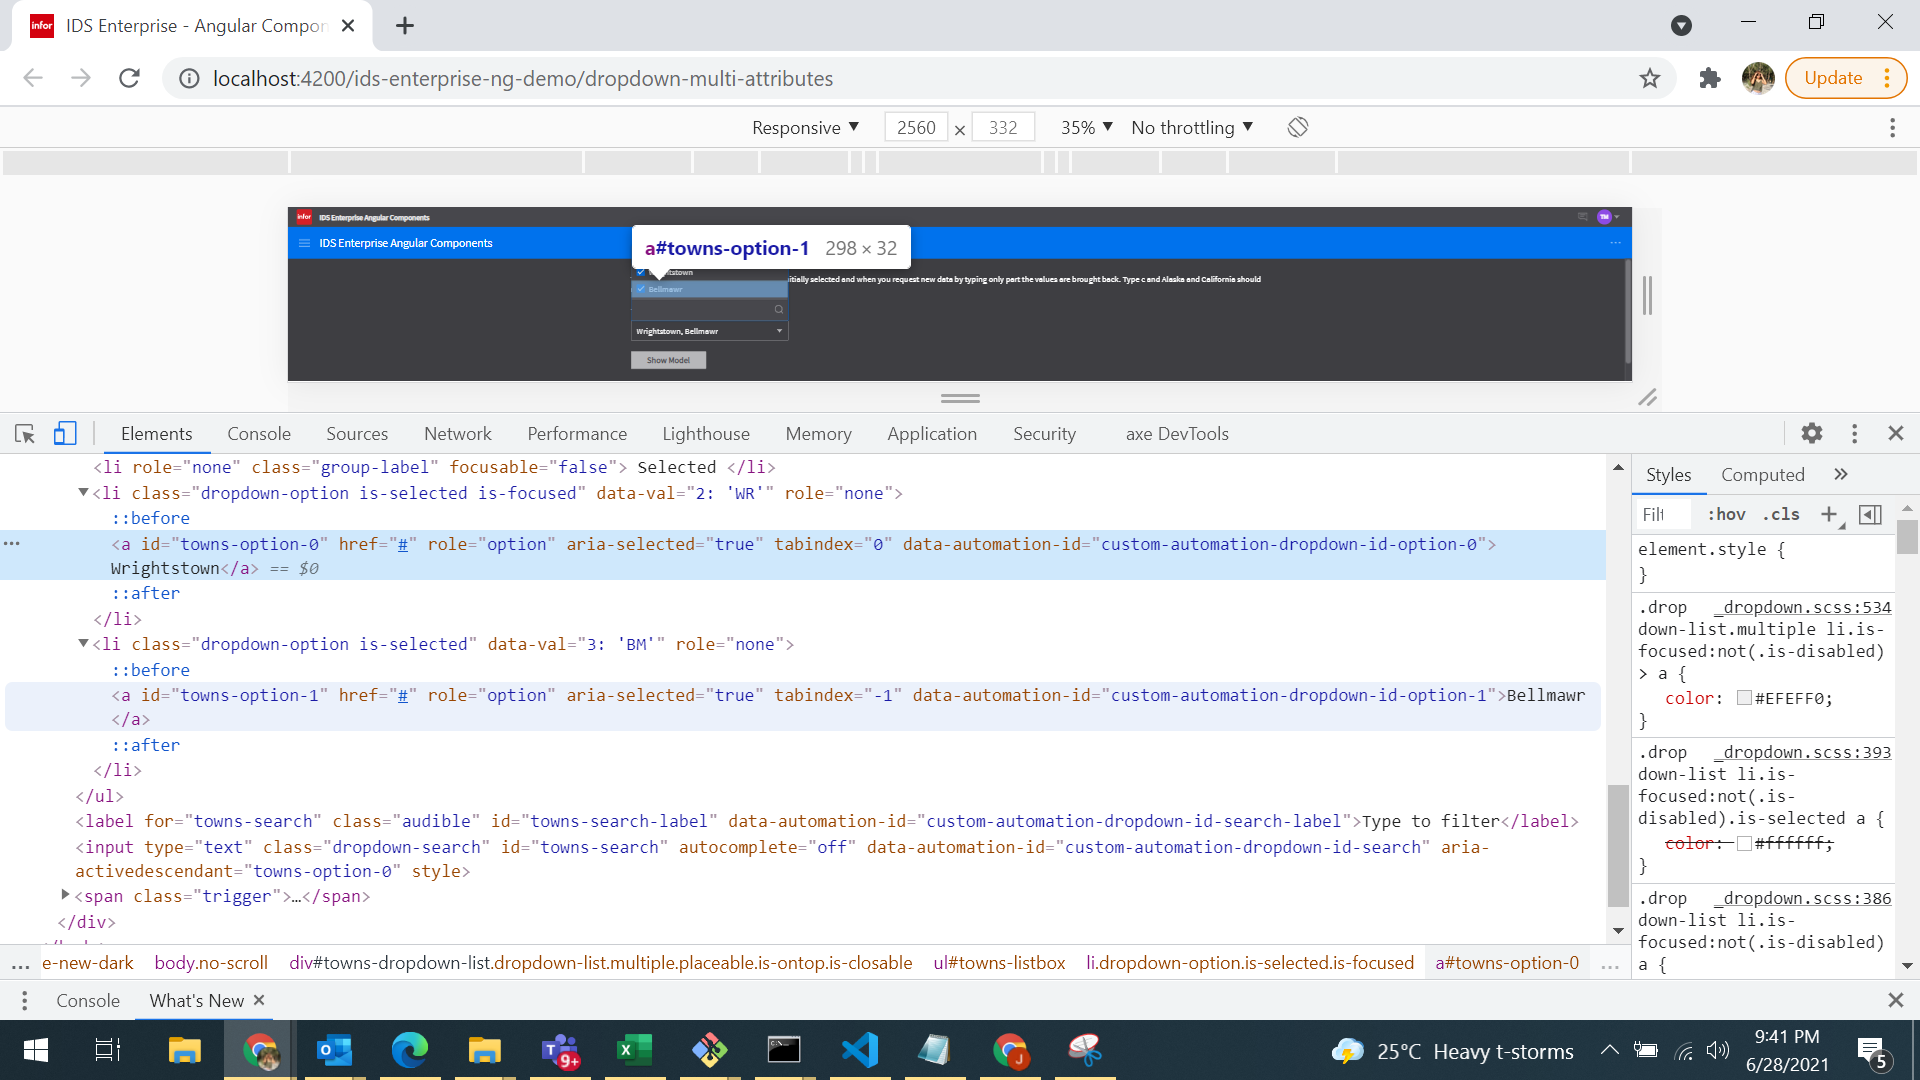The height and width of the screenshot is (1080, 1920).
Task: Bookmark this page with the star
Action: [1650, 78]
